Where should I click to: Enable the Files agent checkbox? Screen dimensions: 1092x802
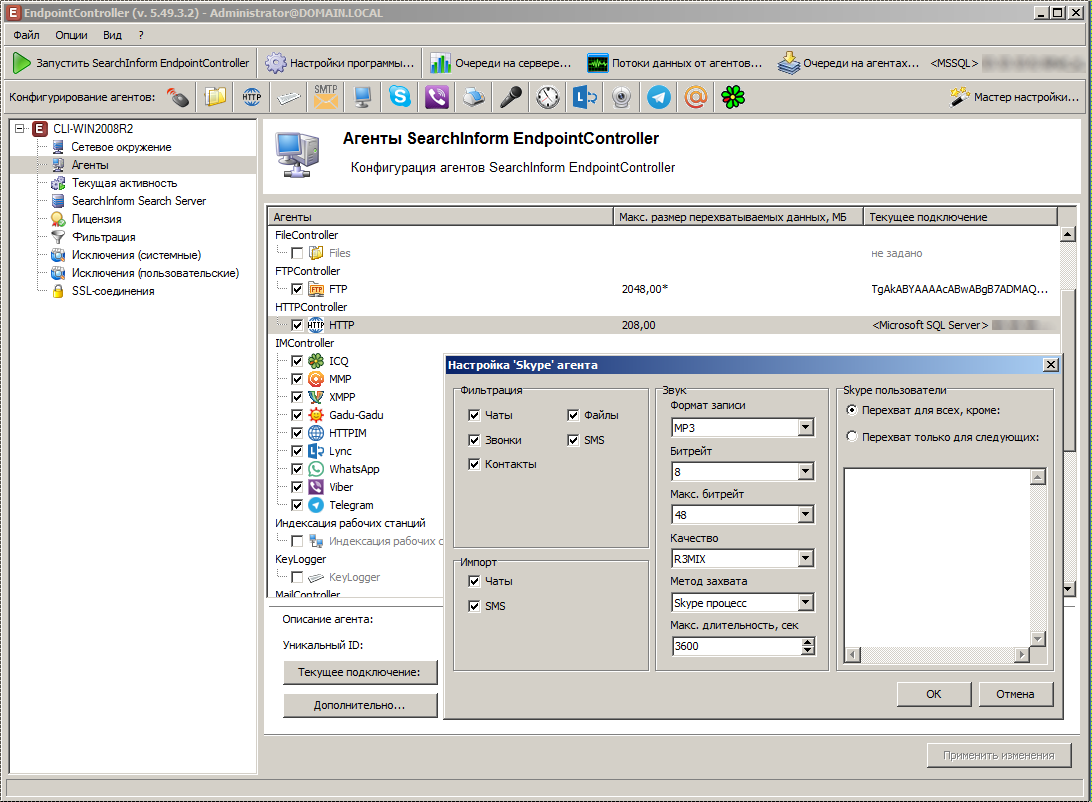point(297,253)
